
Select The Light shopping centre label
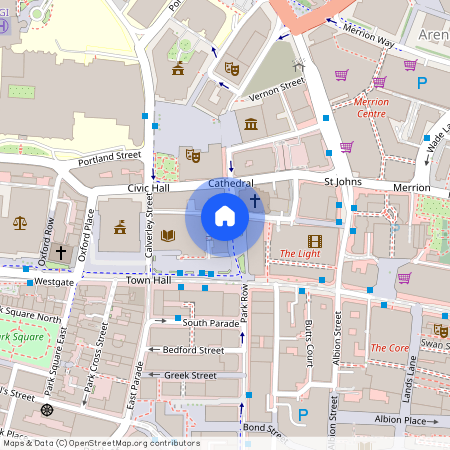click(300, 254)
